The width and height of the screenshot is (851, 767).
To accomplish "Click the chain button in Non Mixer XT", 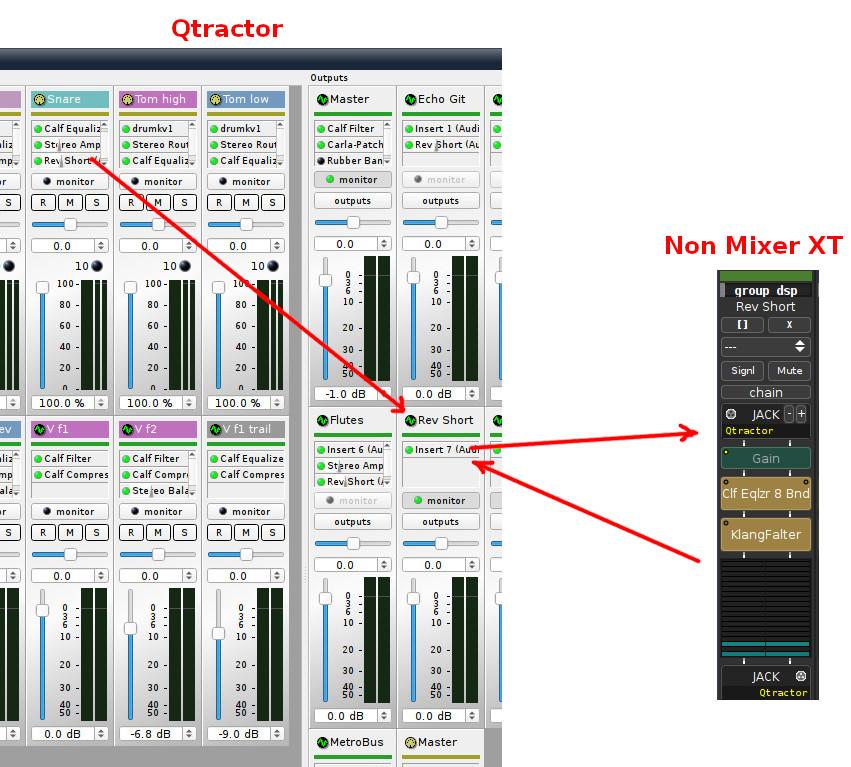I will click(766, 392).
